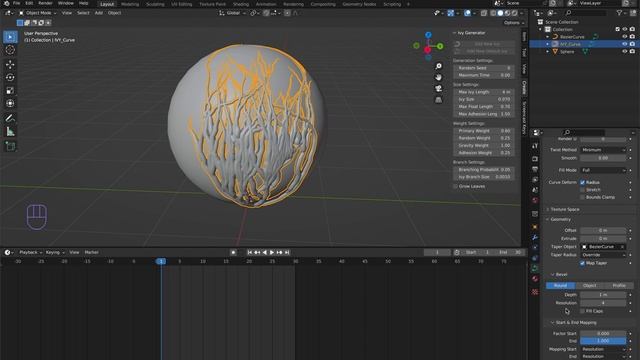The height and width of the screenshot is (360, 640).
Task: Uncheck Collection exclude checkbox
Action: [x=617, y=29]
